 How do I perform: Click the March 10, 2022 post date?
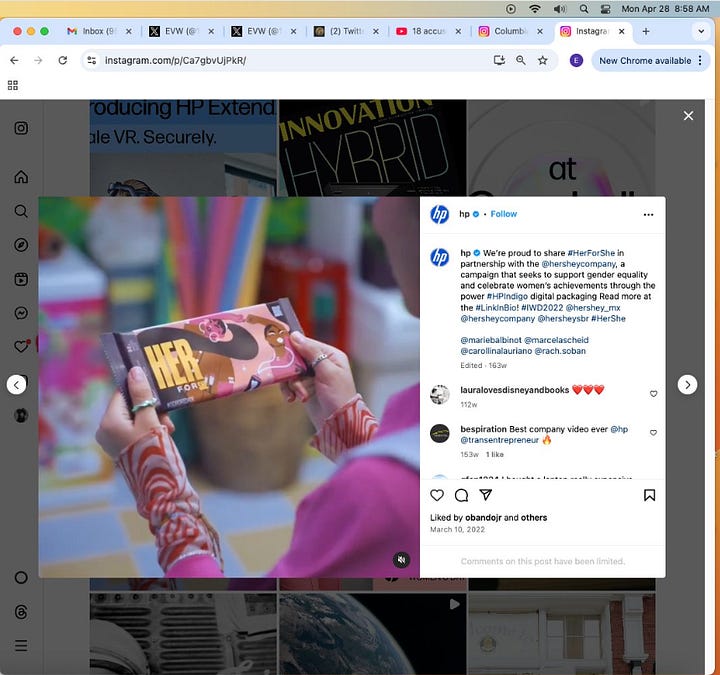(x=457, y=529)
